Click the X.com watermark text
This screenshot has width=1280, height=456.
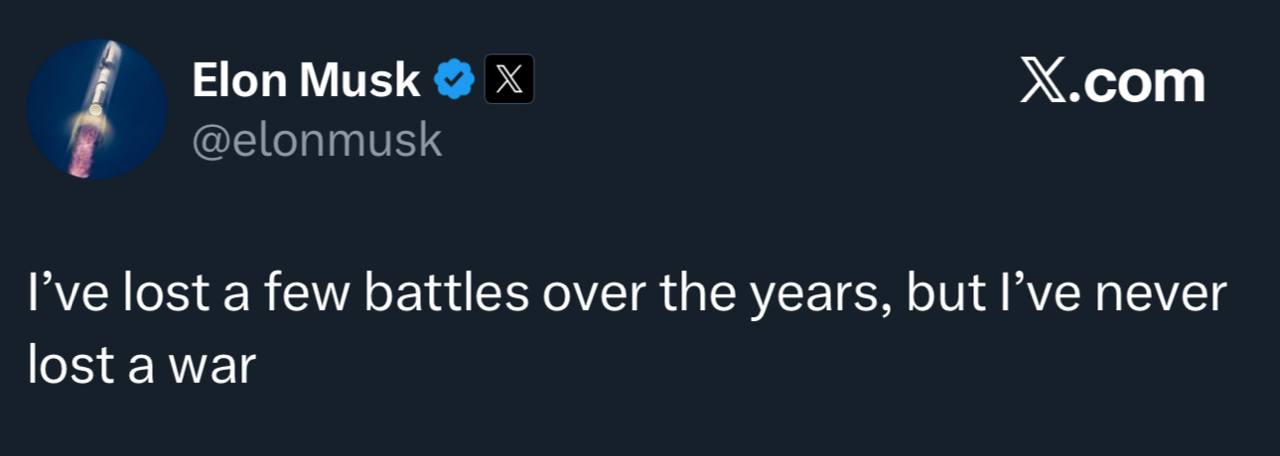pyautogui.click(x=1112, y=82)
